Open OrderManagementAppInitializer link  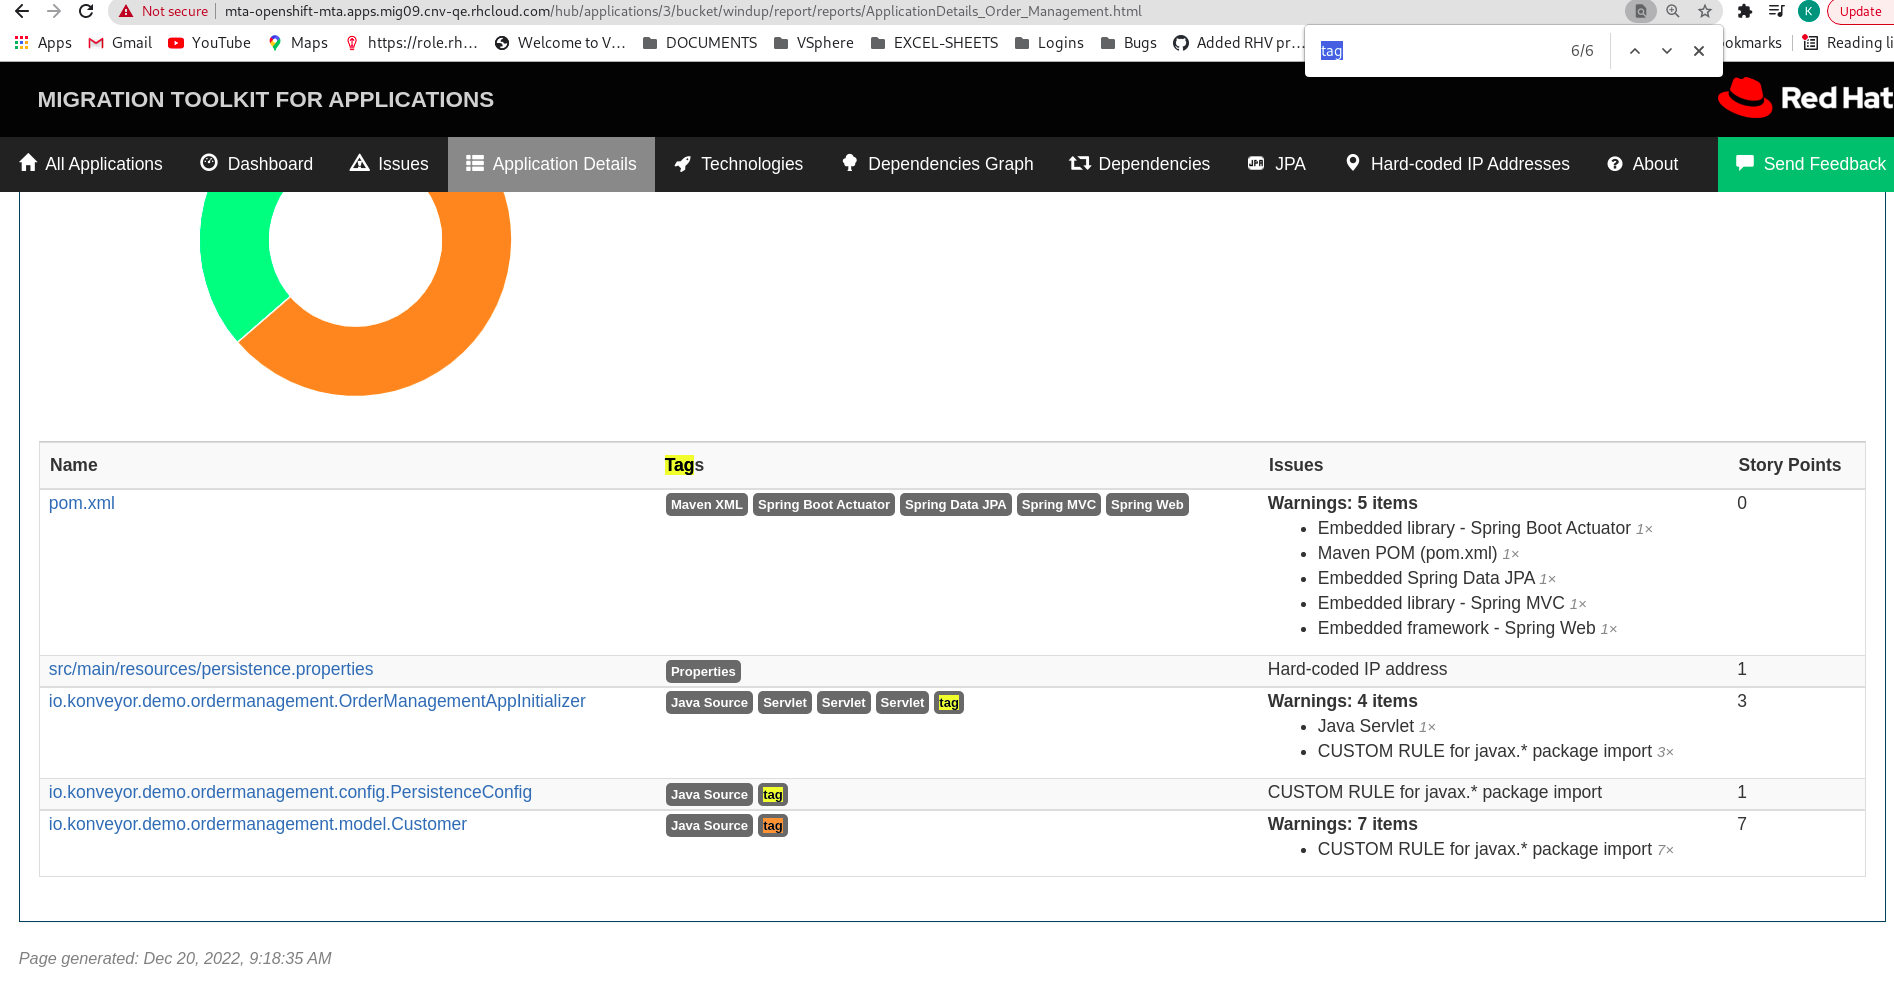[317, 701]
